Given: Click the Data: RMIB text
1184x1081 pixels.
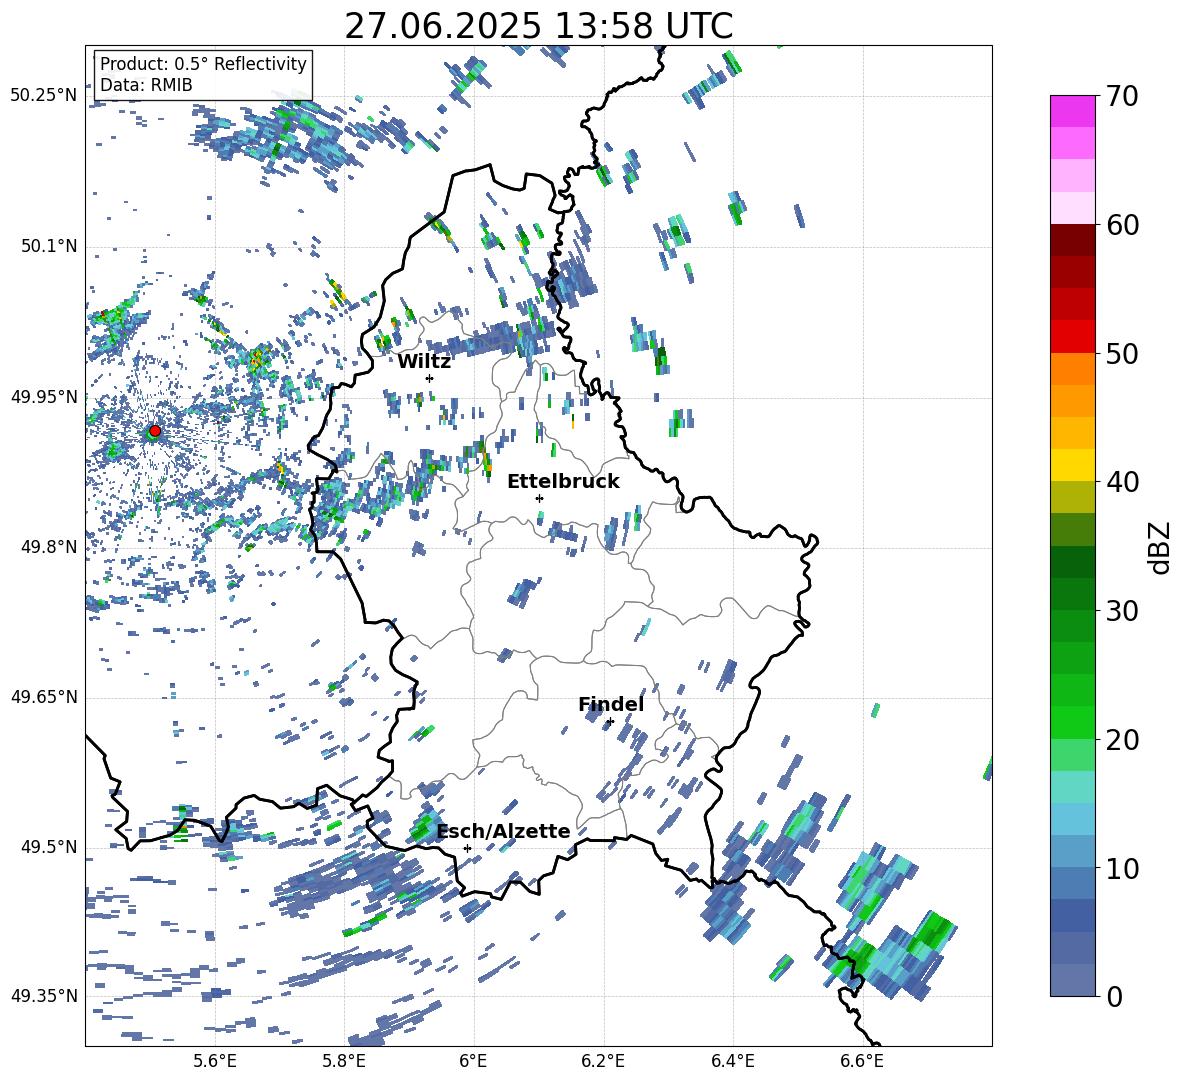Looking at the screenshot, I should pos(146,85).
